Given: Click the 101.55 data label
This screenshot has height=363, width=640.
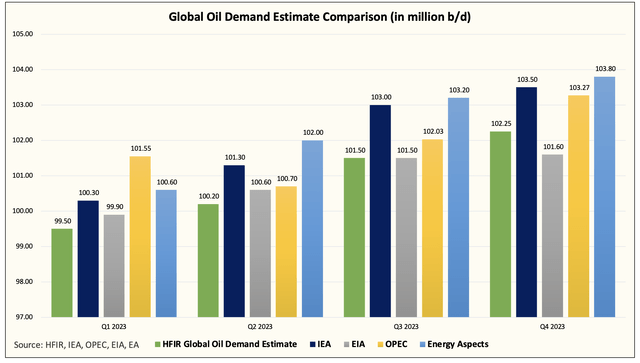Looking at the screenshot, I should click(x=141, y=149).
